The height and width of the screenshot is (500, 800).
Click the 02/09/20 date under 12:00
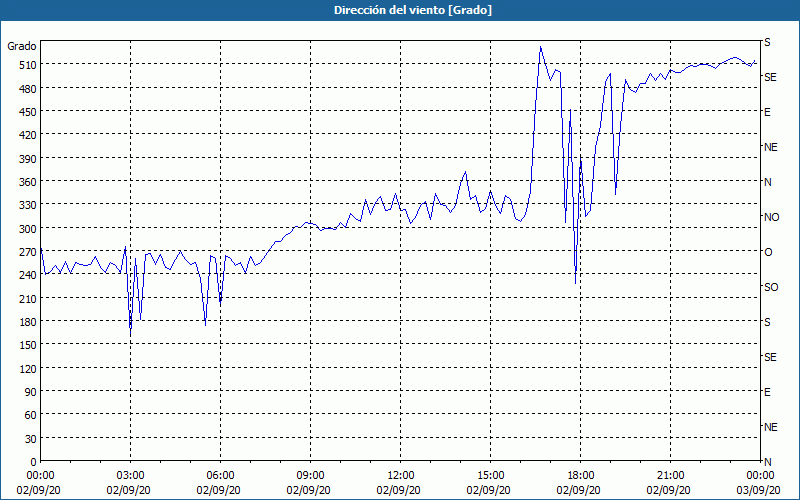coord(398,490)
